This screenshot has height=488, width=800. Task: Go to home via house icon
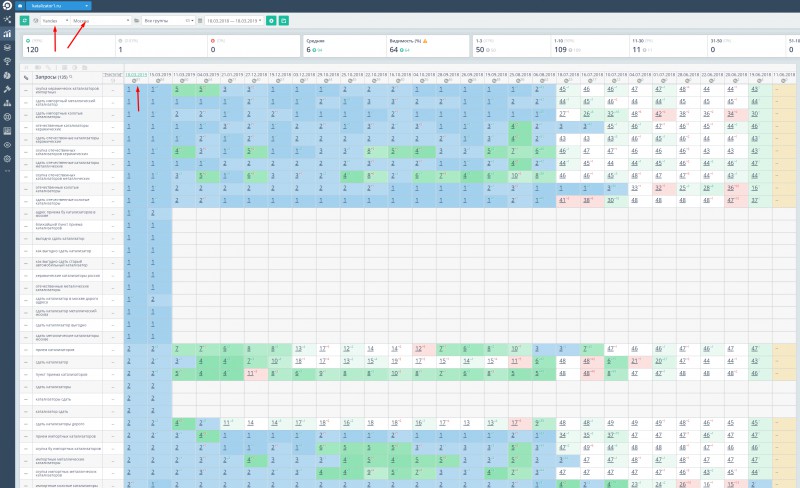click(20, 6)
